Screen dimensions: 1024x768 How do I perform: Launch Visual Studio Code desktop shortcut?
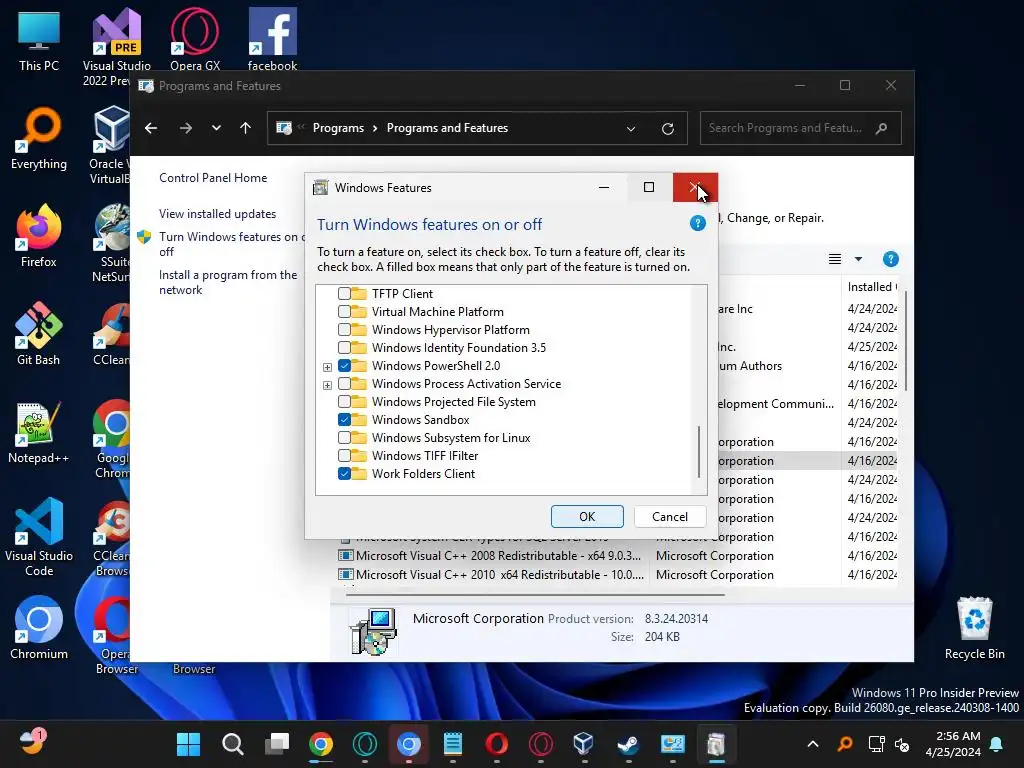(39, 537)
